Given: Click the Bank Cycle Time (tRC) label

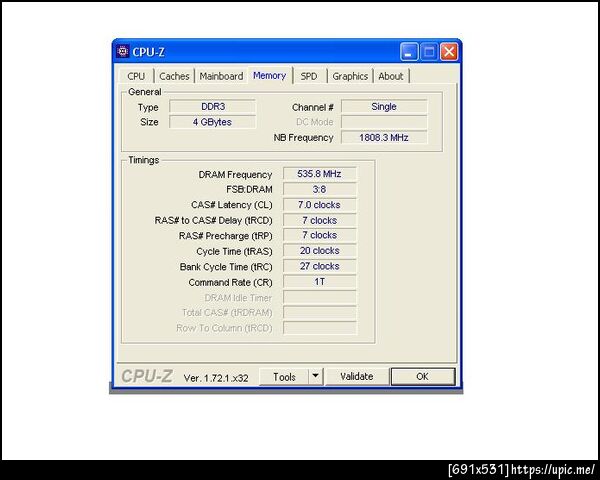Looking at the screenshot, I should [x=226, y=267].
